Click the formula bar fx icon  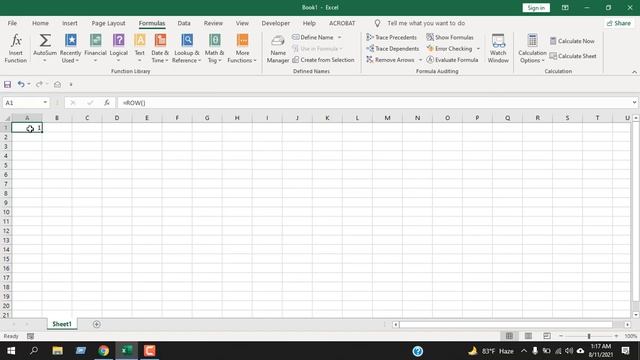click(107, 103)
